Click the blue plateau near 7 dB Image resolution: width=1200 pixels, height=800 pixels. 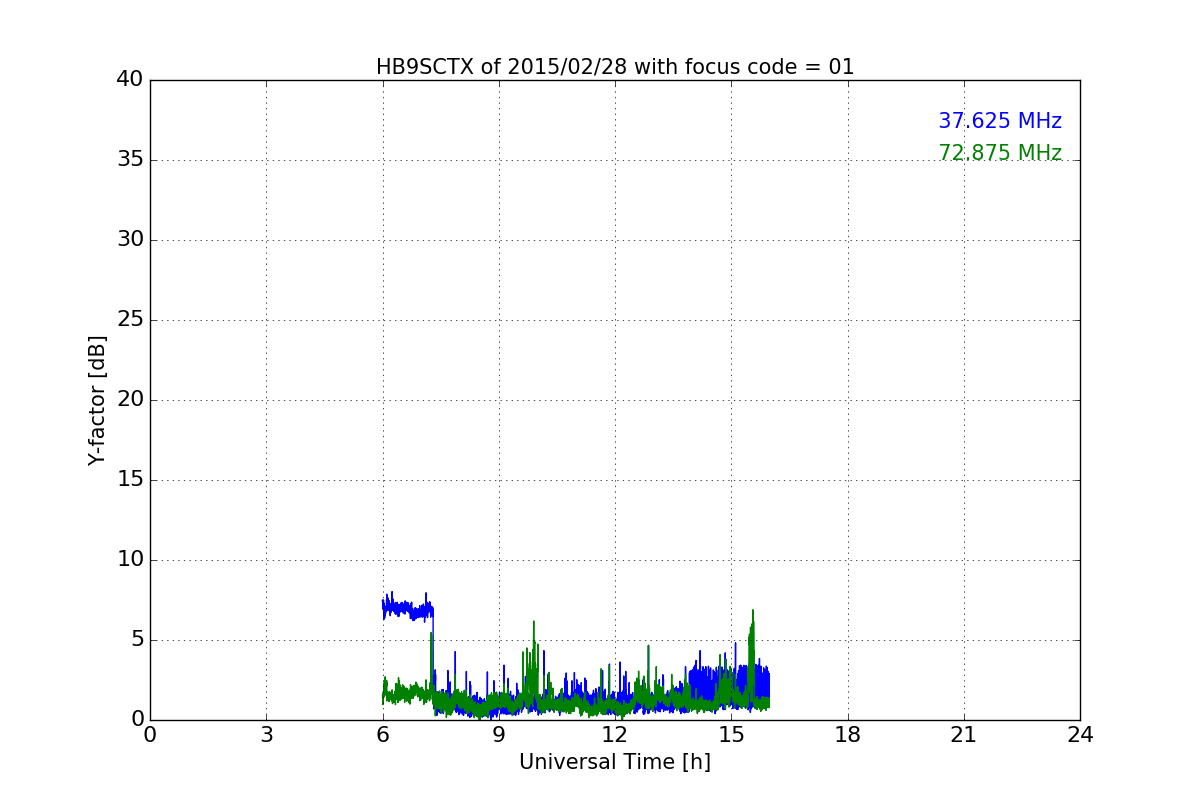click(407, 607)
